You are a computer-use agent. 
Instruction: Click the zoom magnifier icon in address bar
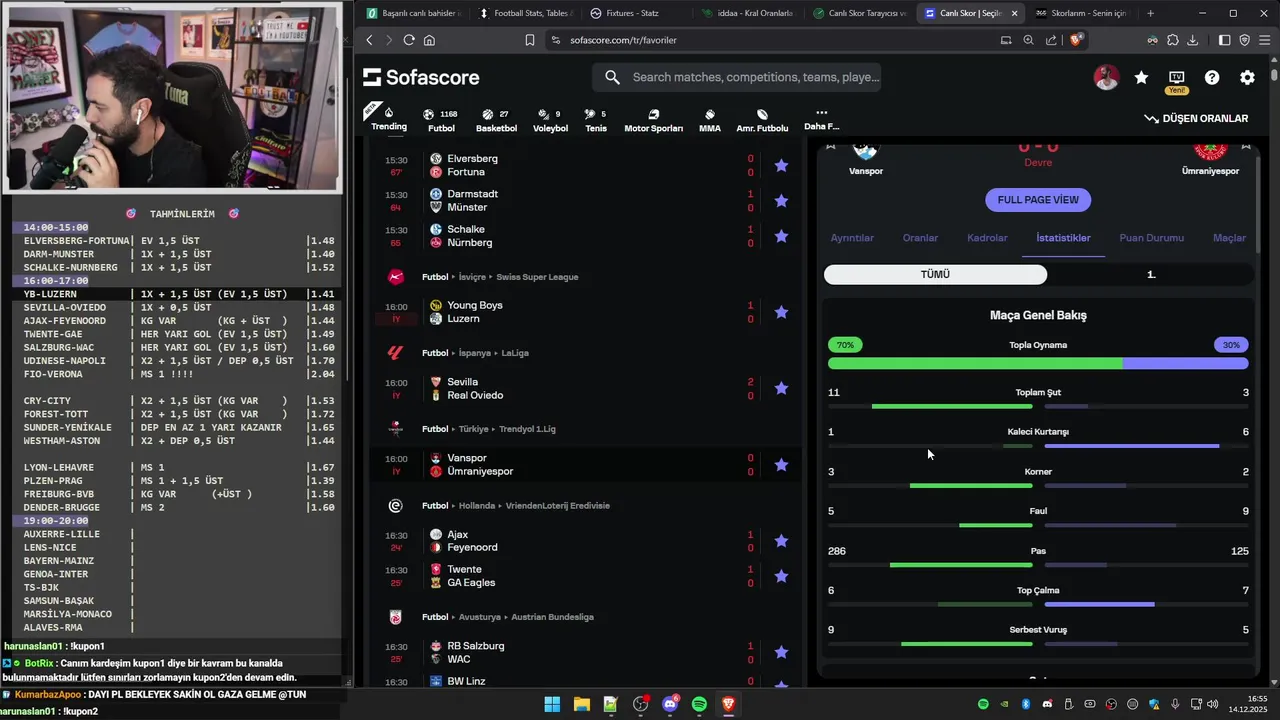point(1028,40)
